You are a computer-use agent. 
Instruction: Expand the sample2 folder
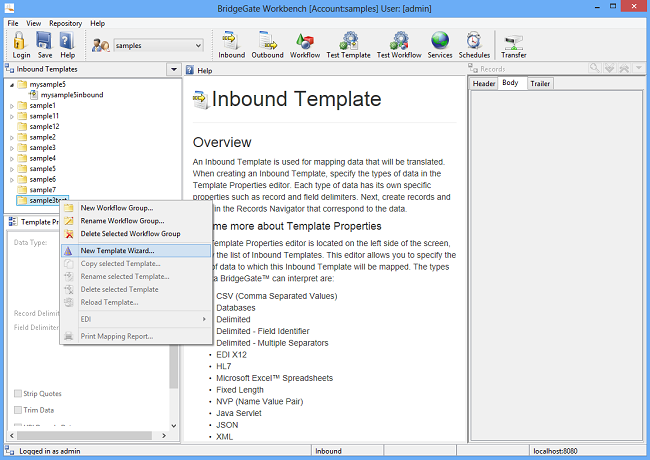[x=12, y=138]
